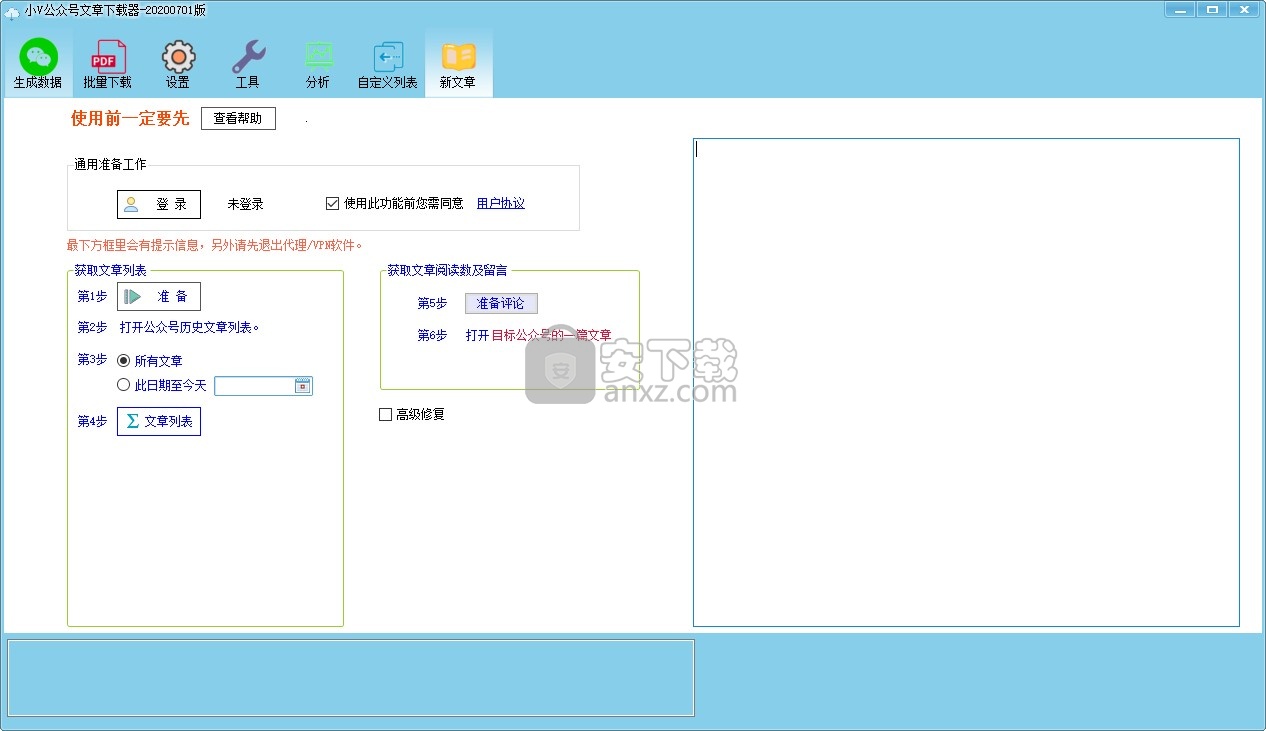1266x731 pixels.
Task: Click the 未登录 status text
Action: coord(245,204)
